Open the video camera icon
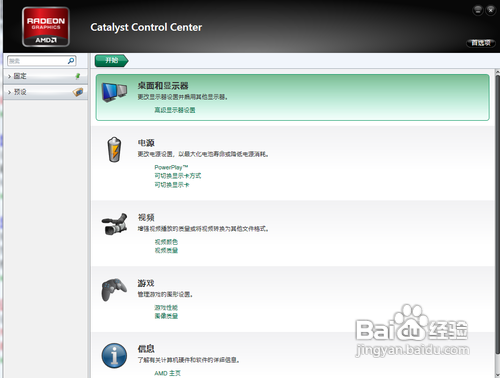Viewport: 500px width, 378px height. 114,224
